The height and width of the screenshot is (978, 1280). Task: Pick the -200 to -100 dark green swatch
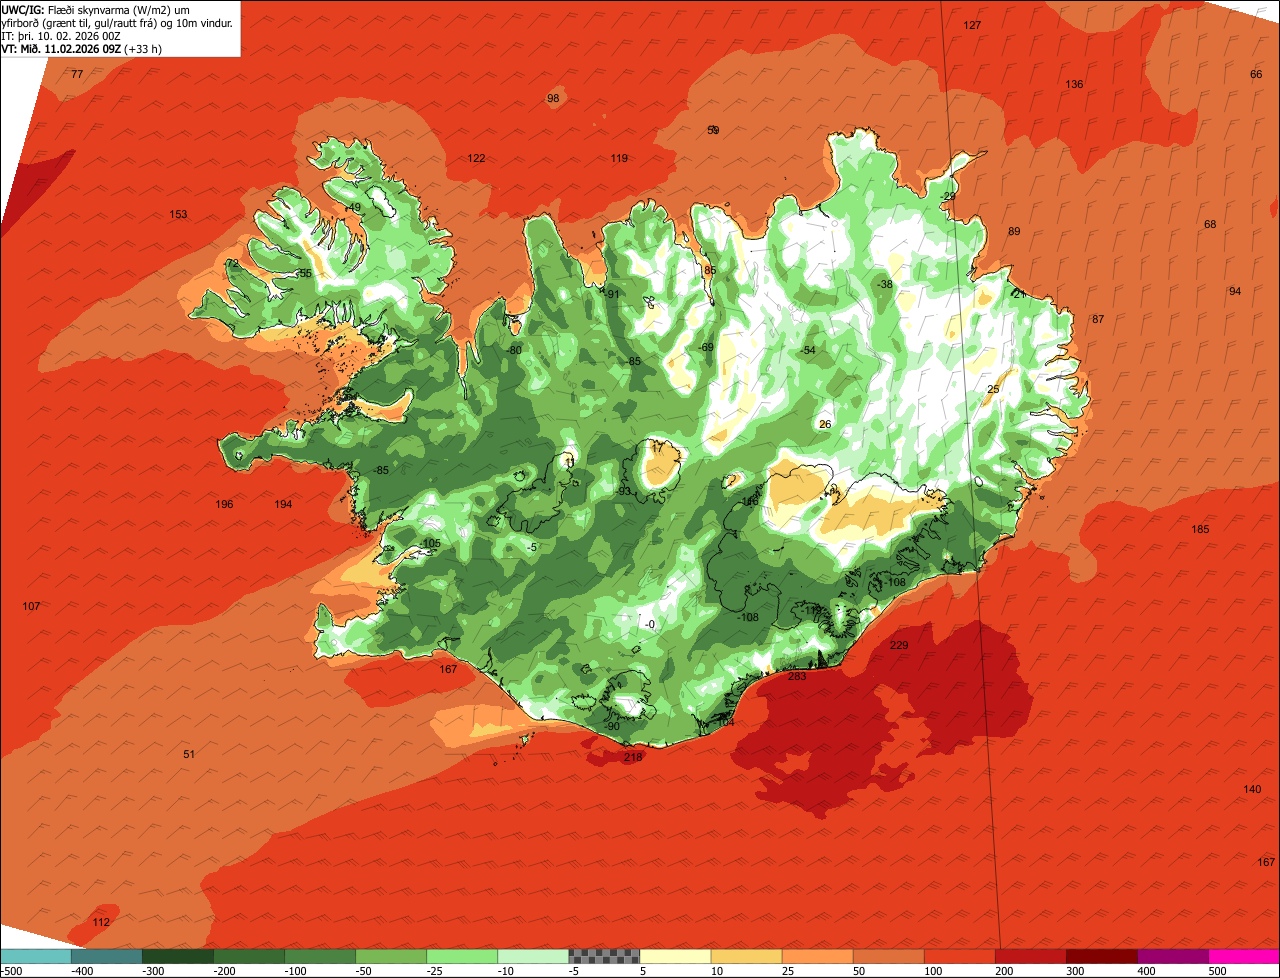pos(248,956)
